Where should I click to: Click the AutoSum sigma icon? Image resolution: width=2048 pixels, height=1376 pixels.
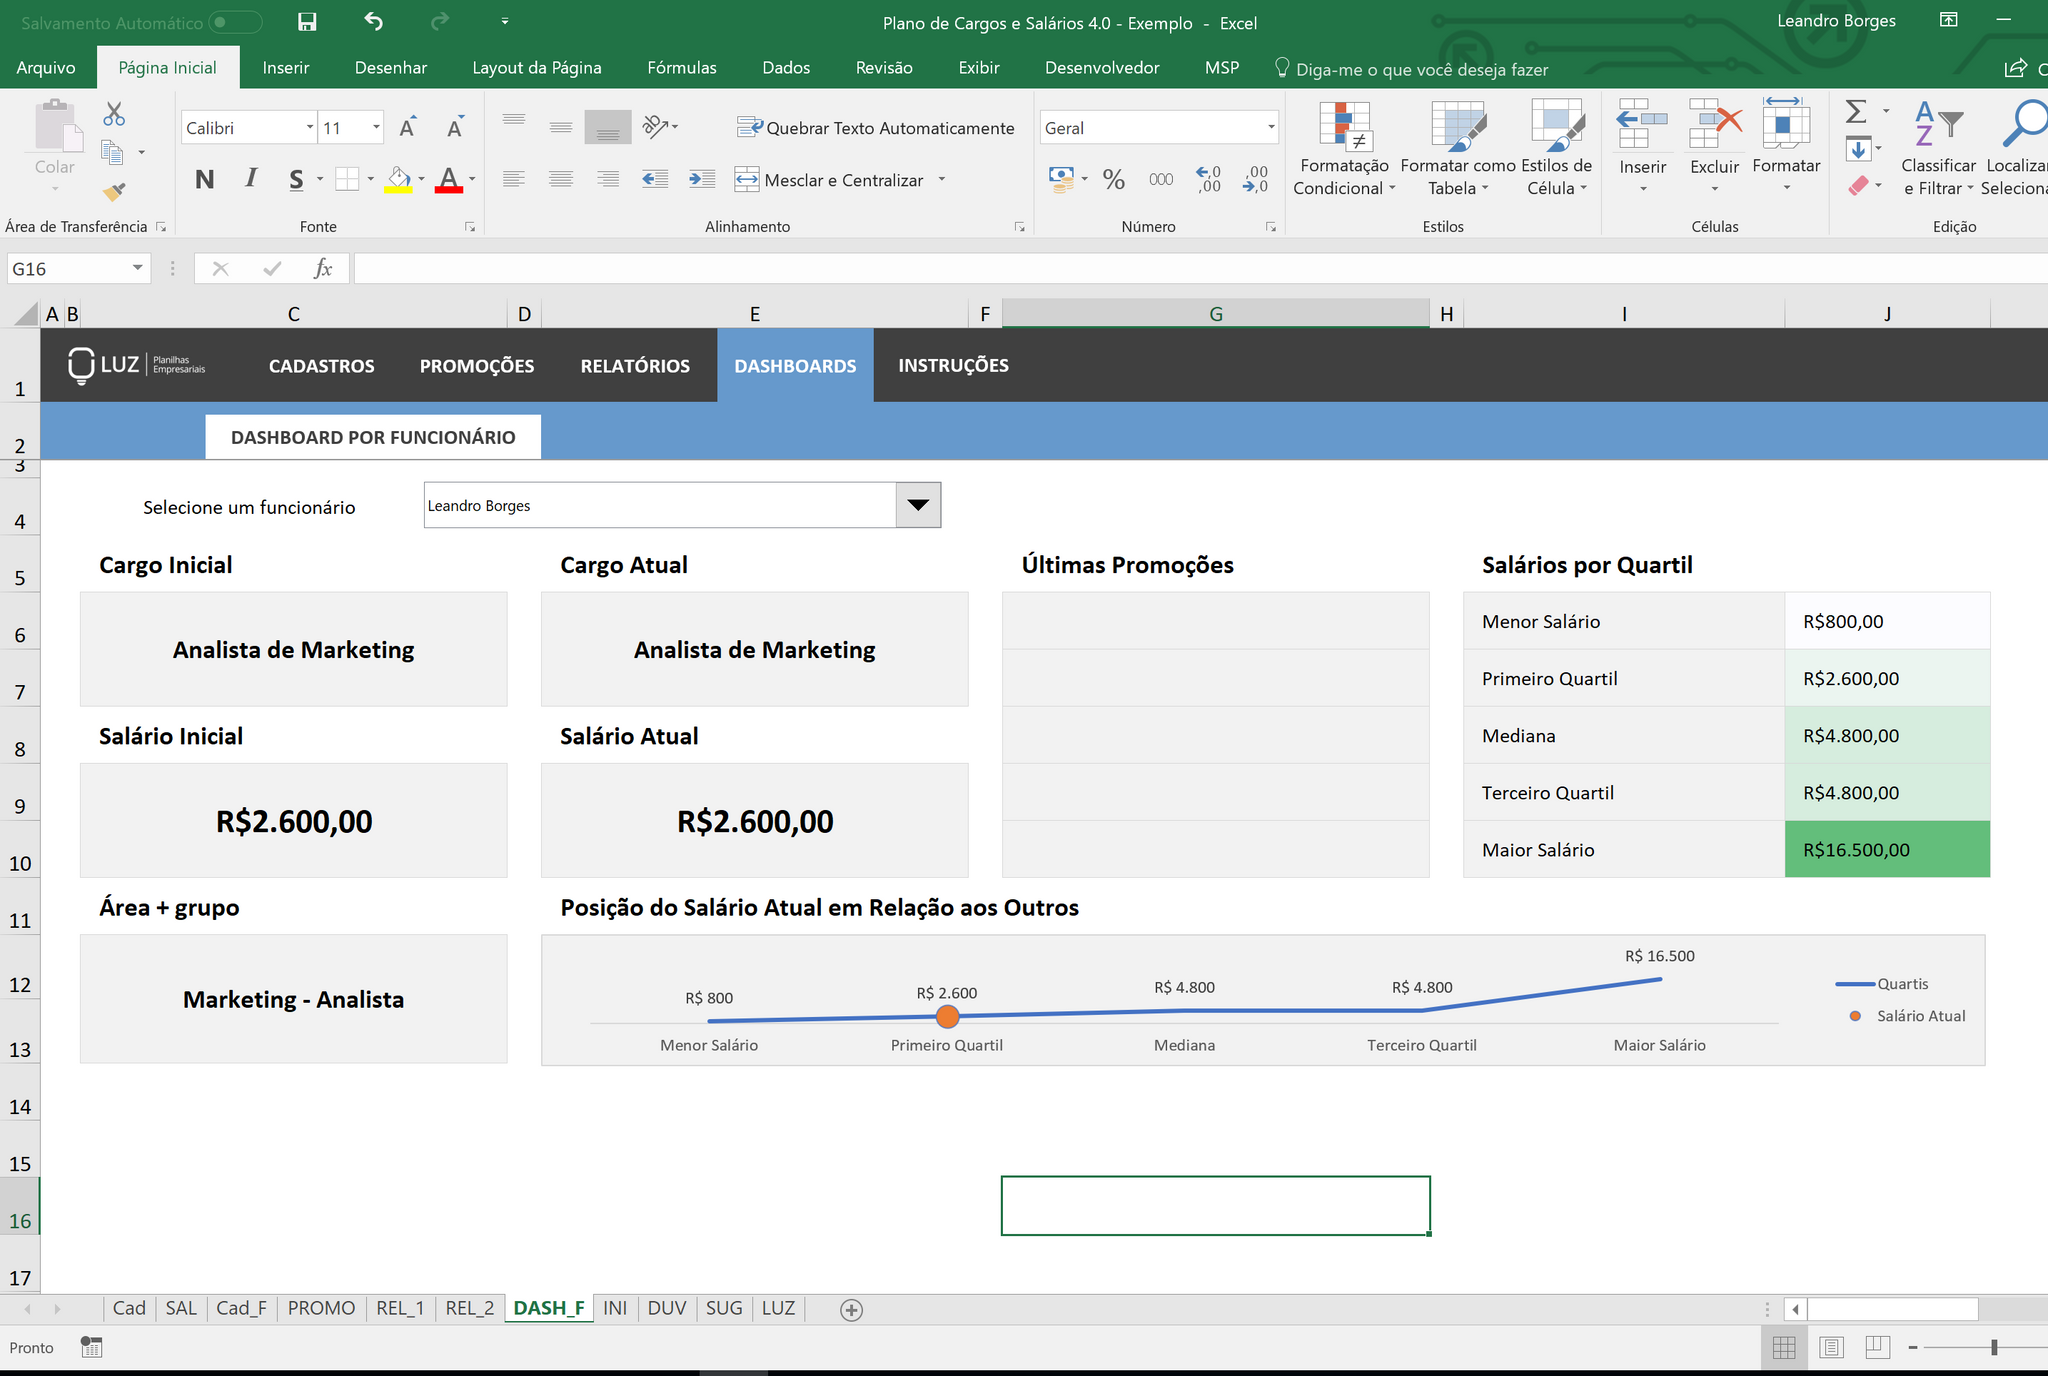click(1856, 111)
